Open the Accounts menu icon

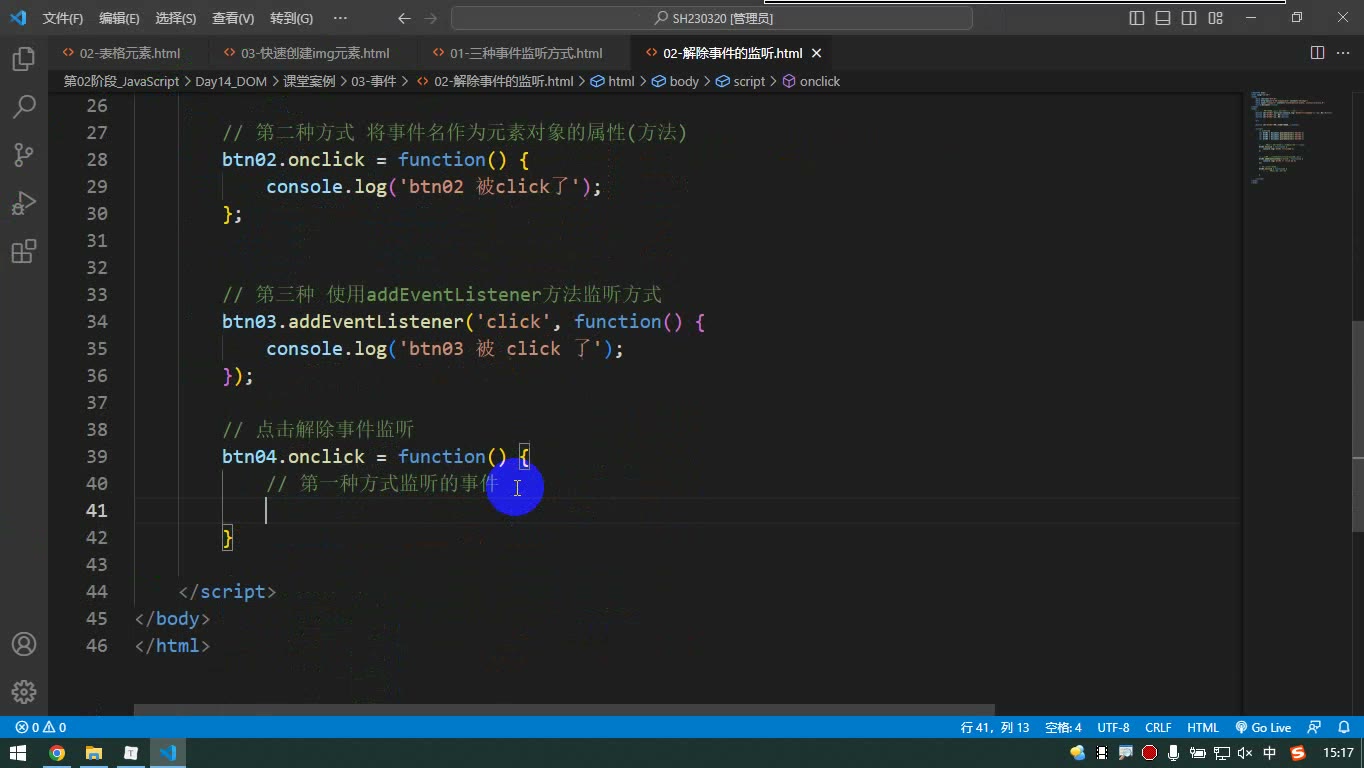tap(23, 644)
